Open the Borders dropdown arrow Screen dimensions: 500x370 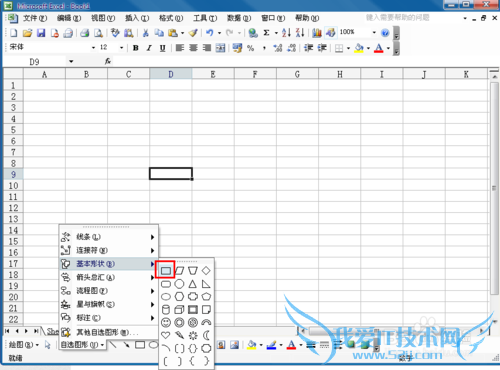pyautogui.click(x=348, y=48)
